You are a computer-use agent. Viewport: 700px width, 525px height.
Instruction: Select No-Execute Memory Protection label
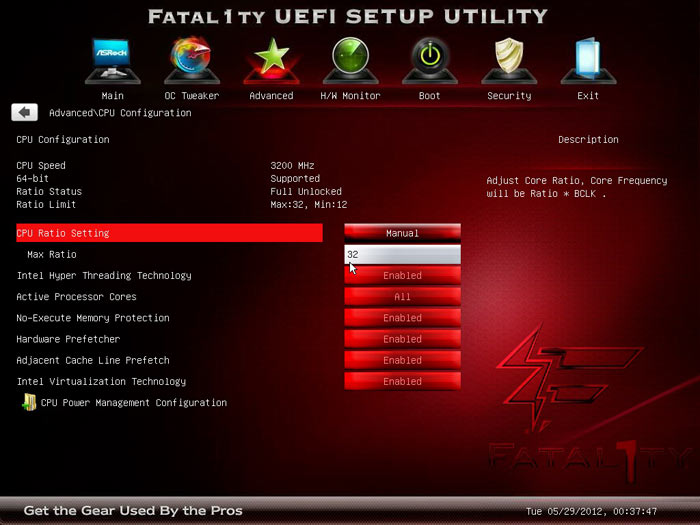[93, 318]
